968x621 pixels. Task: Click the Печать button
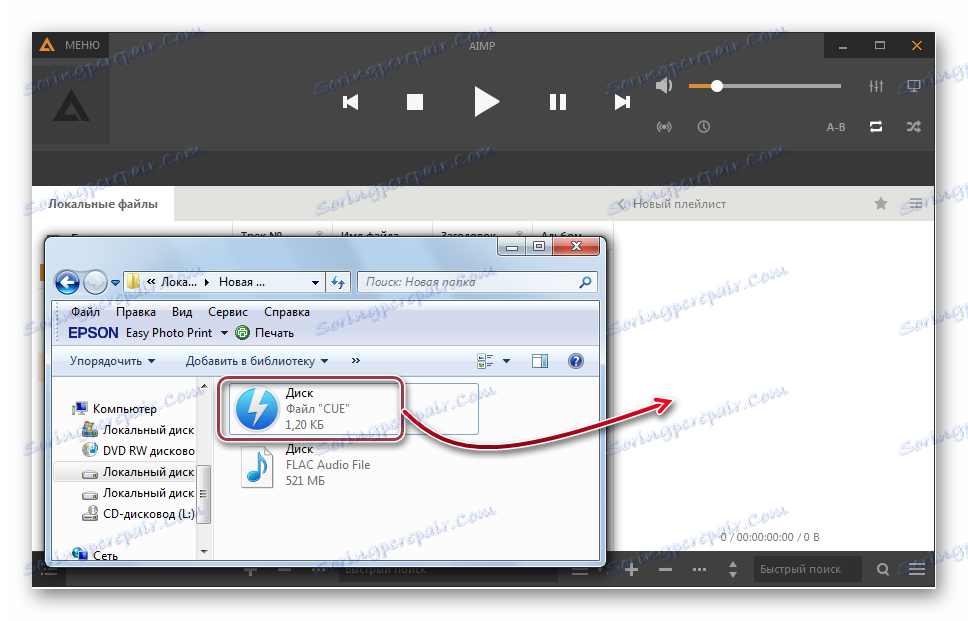coord(265,333)
